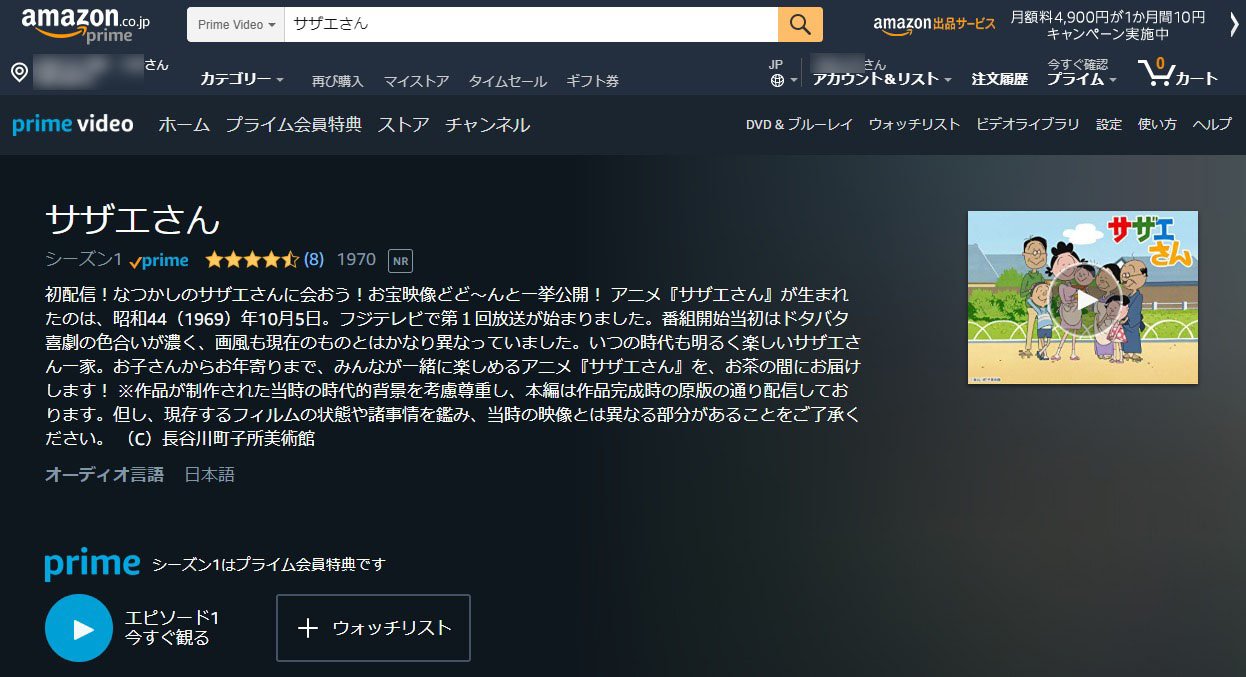Viewport: 1246px width, 677px height.
Task: Add to ウォッチリスト button
Action: tap(373, 628)
